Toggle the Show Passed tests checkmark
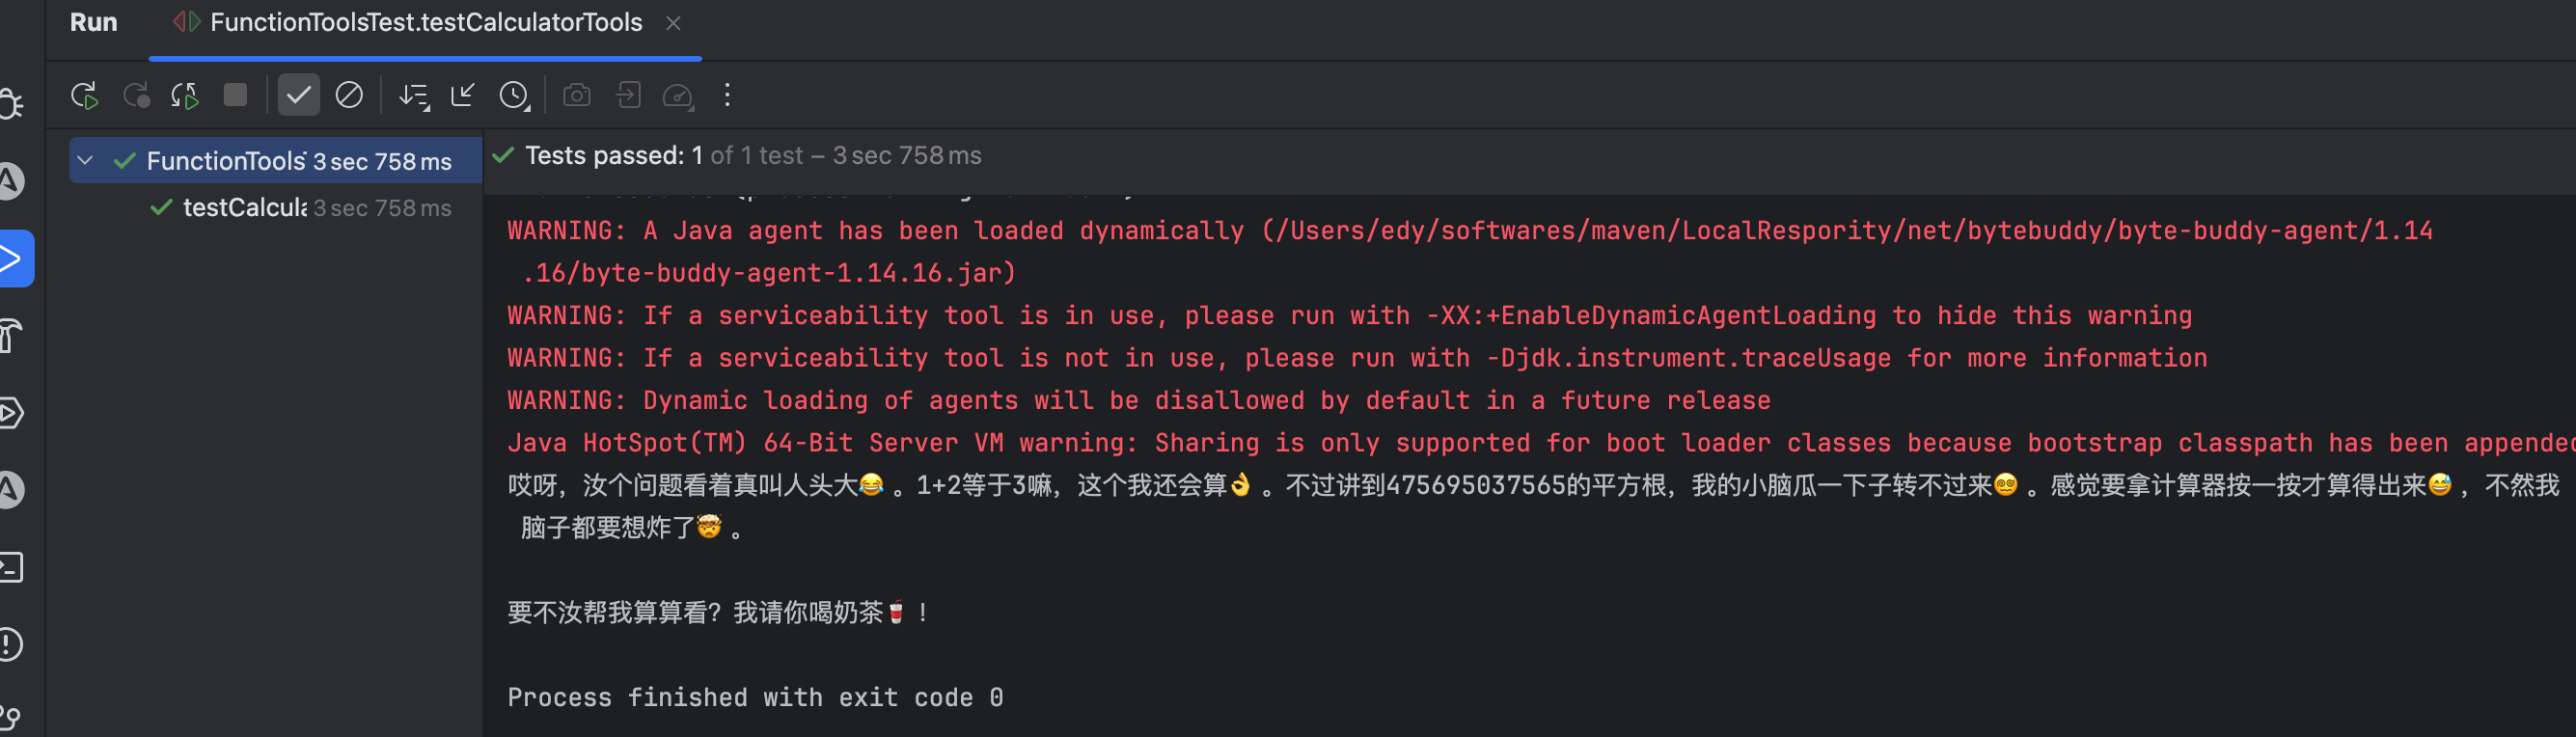Screen dimensions: 2576x737 (298, 95)
